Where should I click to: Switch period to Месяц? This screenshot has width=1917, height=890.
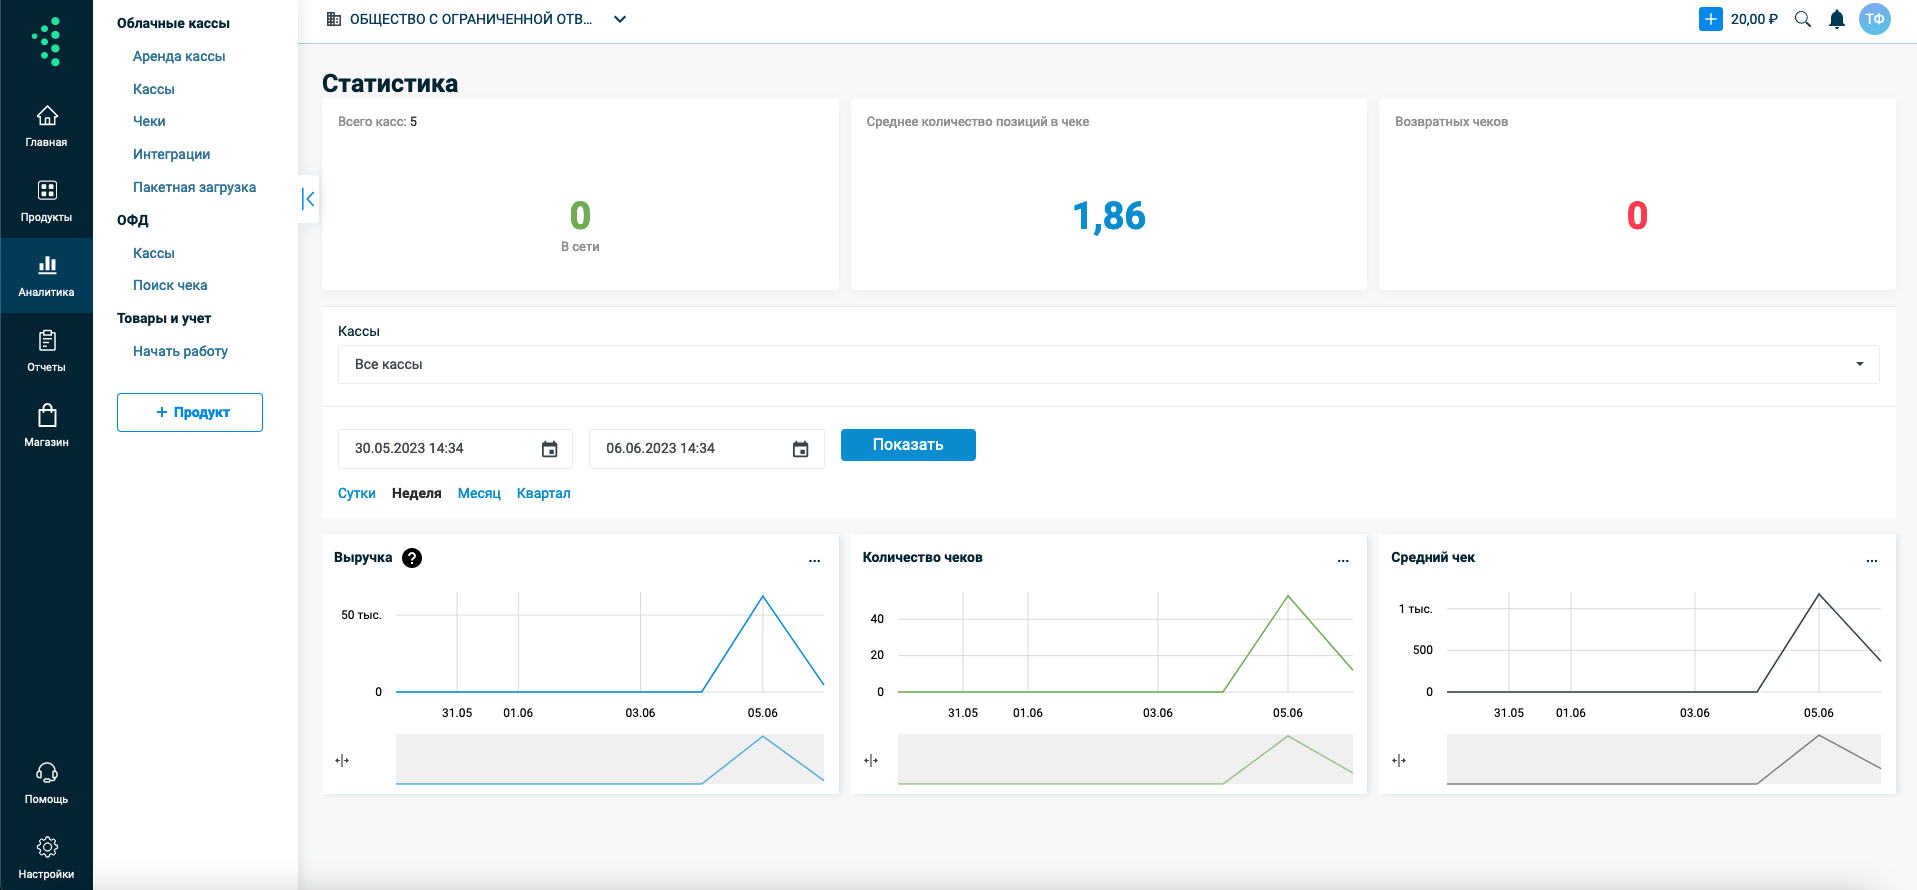pyautogui.click(x=479, y=493)
